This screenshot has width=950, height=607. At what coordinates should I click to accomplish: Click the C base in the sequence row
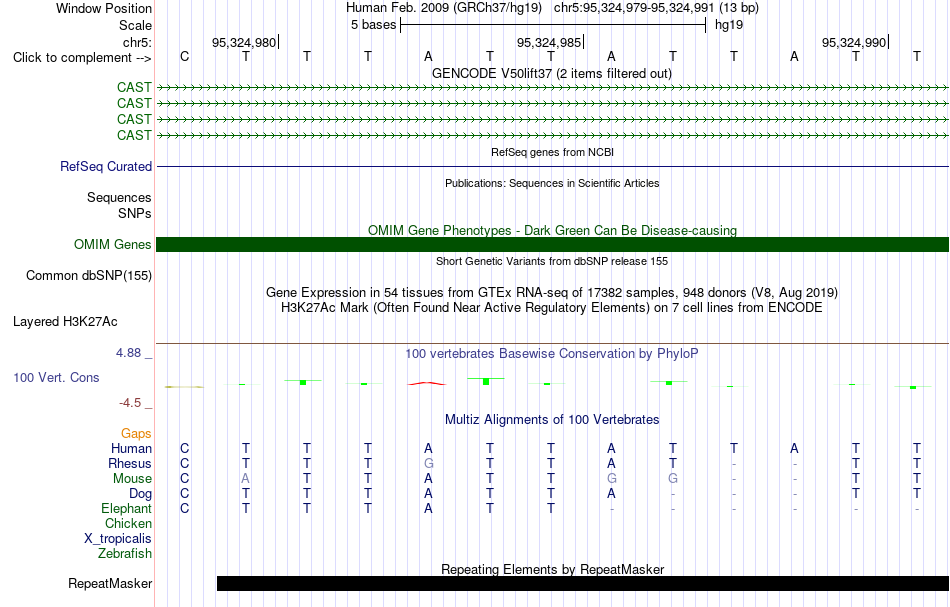coord(185,57)
